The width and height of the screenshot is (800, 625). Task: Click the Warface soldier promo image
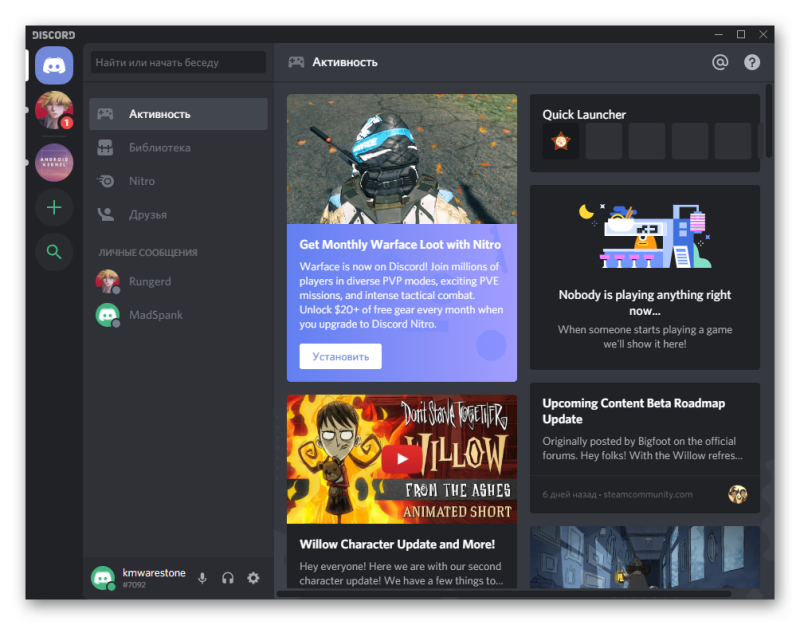(x=402, y=159)
